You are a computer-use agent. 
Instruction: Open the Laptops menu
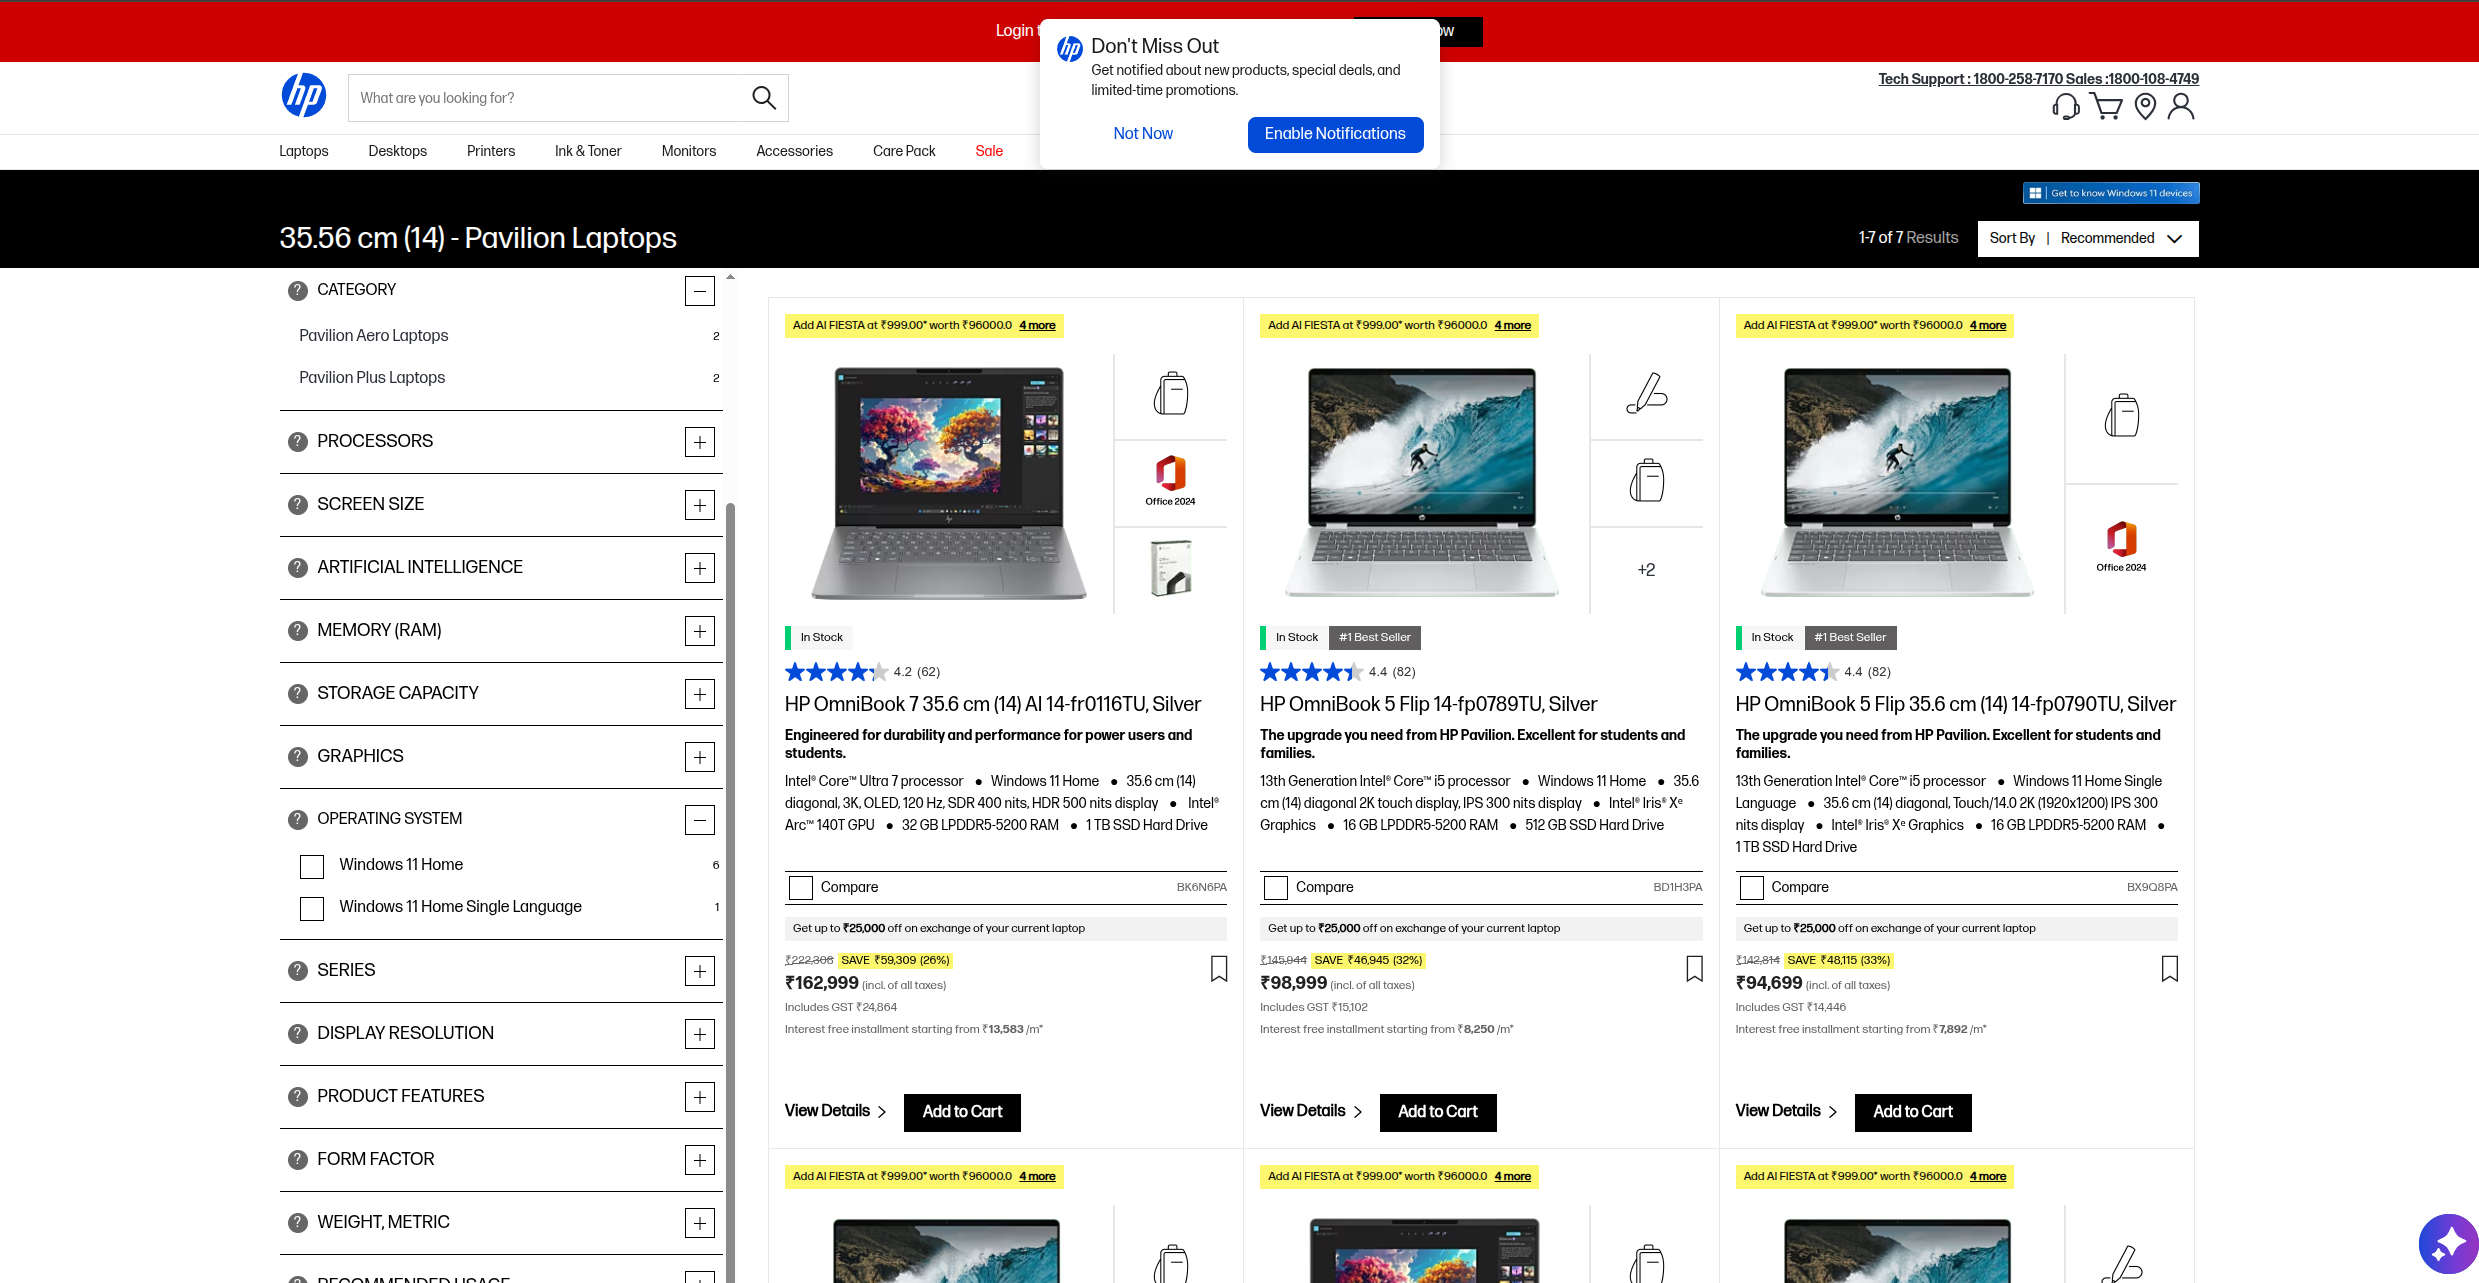304,151
